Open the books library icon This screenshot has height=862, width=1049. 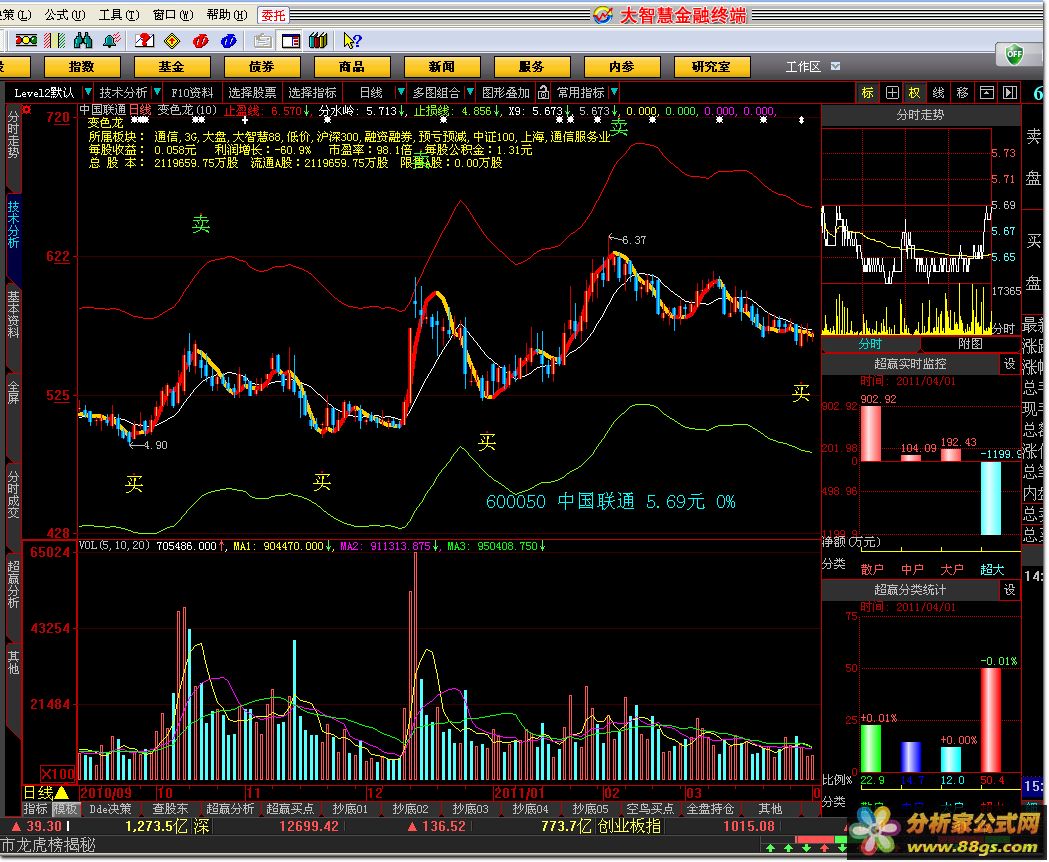318,41
